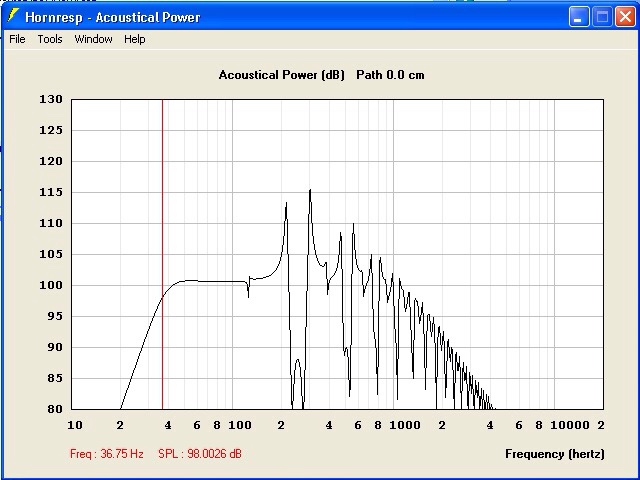Click the 100 y-axis label
Image resolution: width=640 pixels, height=480 pixels.
(x=51, y=285)
